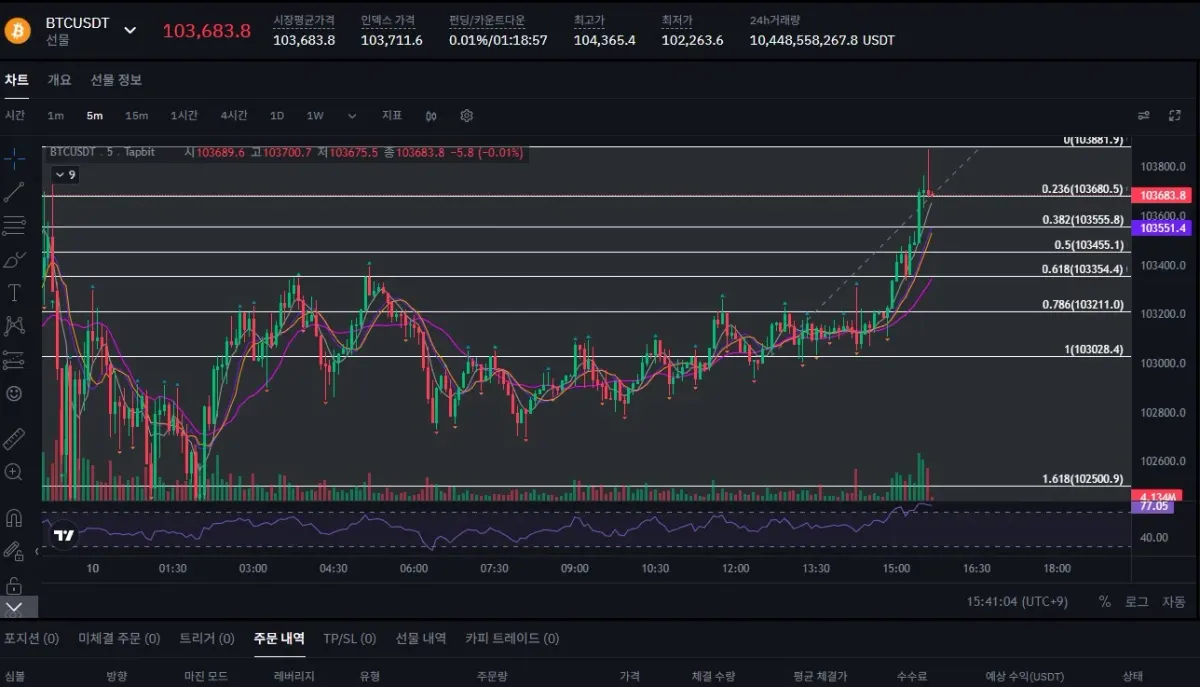The height and width of the screenshot is (687, 1200).
Task: Open the 선물 내역 tab
Action: pyautogui.click(x=420, y=638)
